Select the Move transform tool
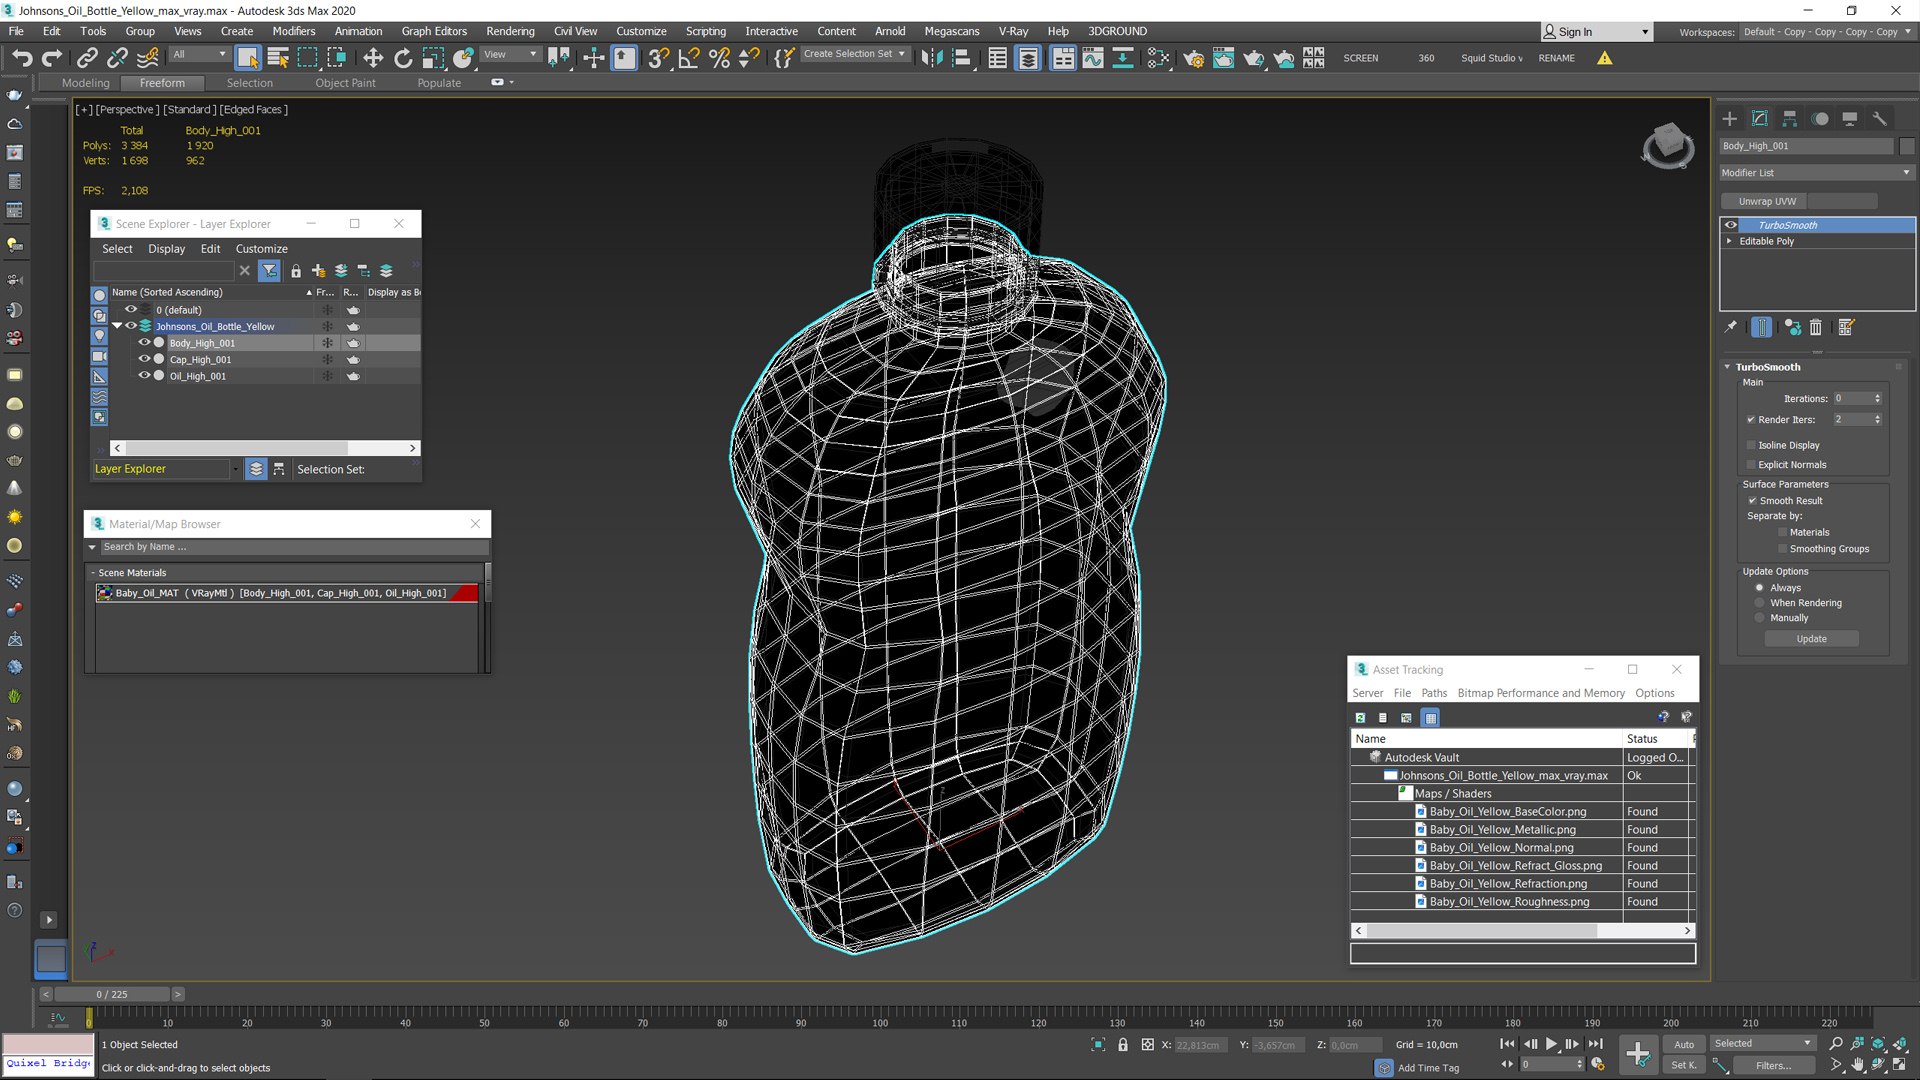 click(372, 58)
